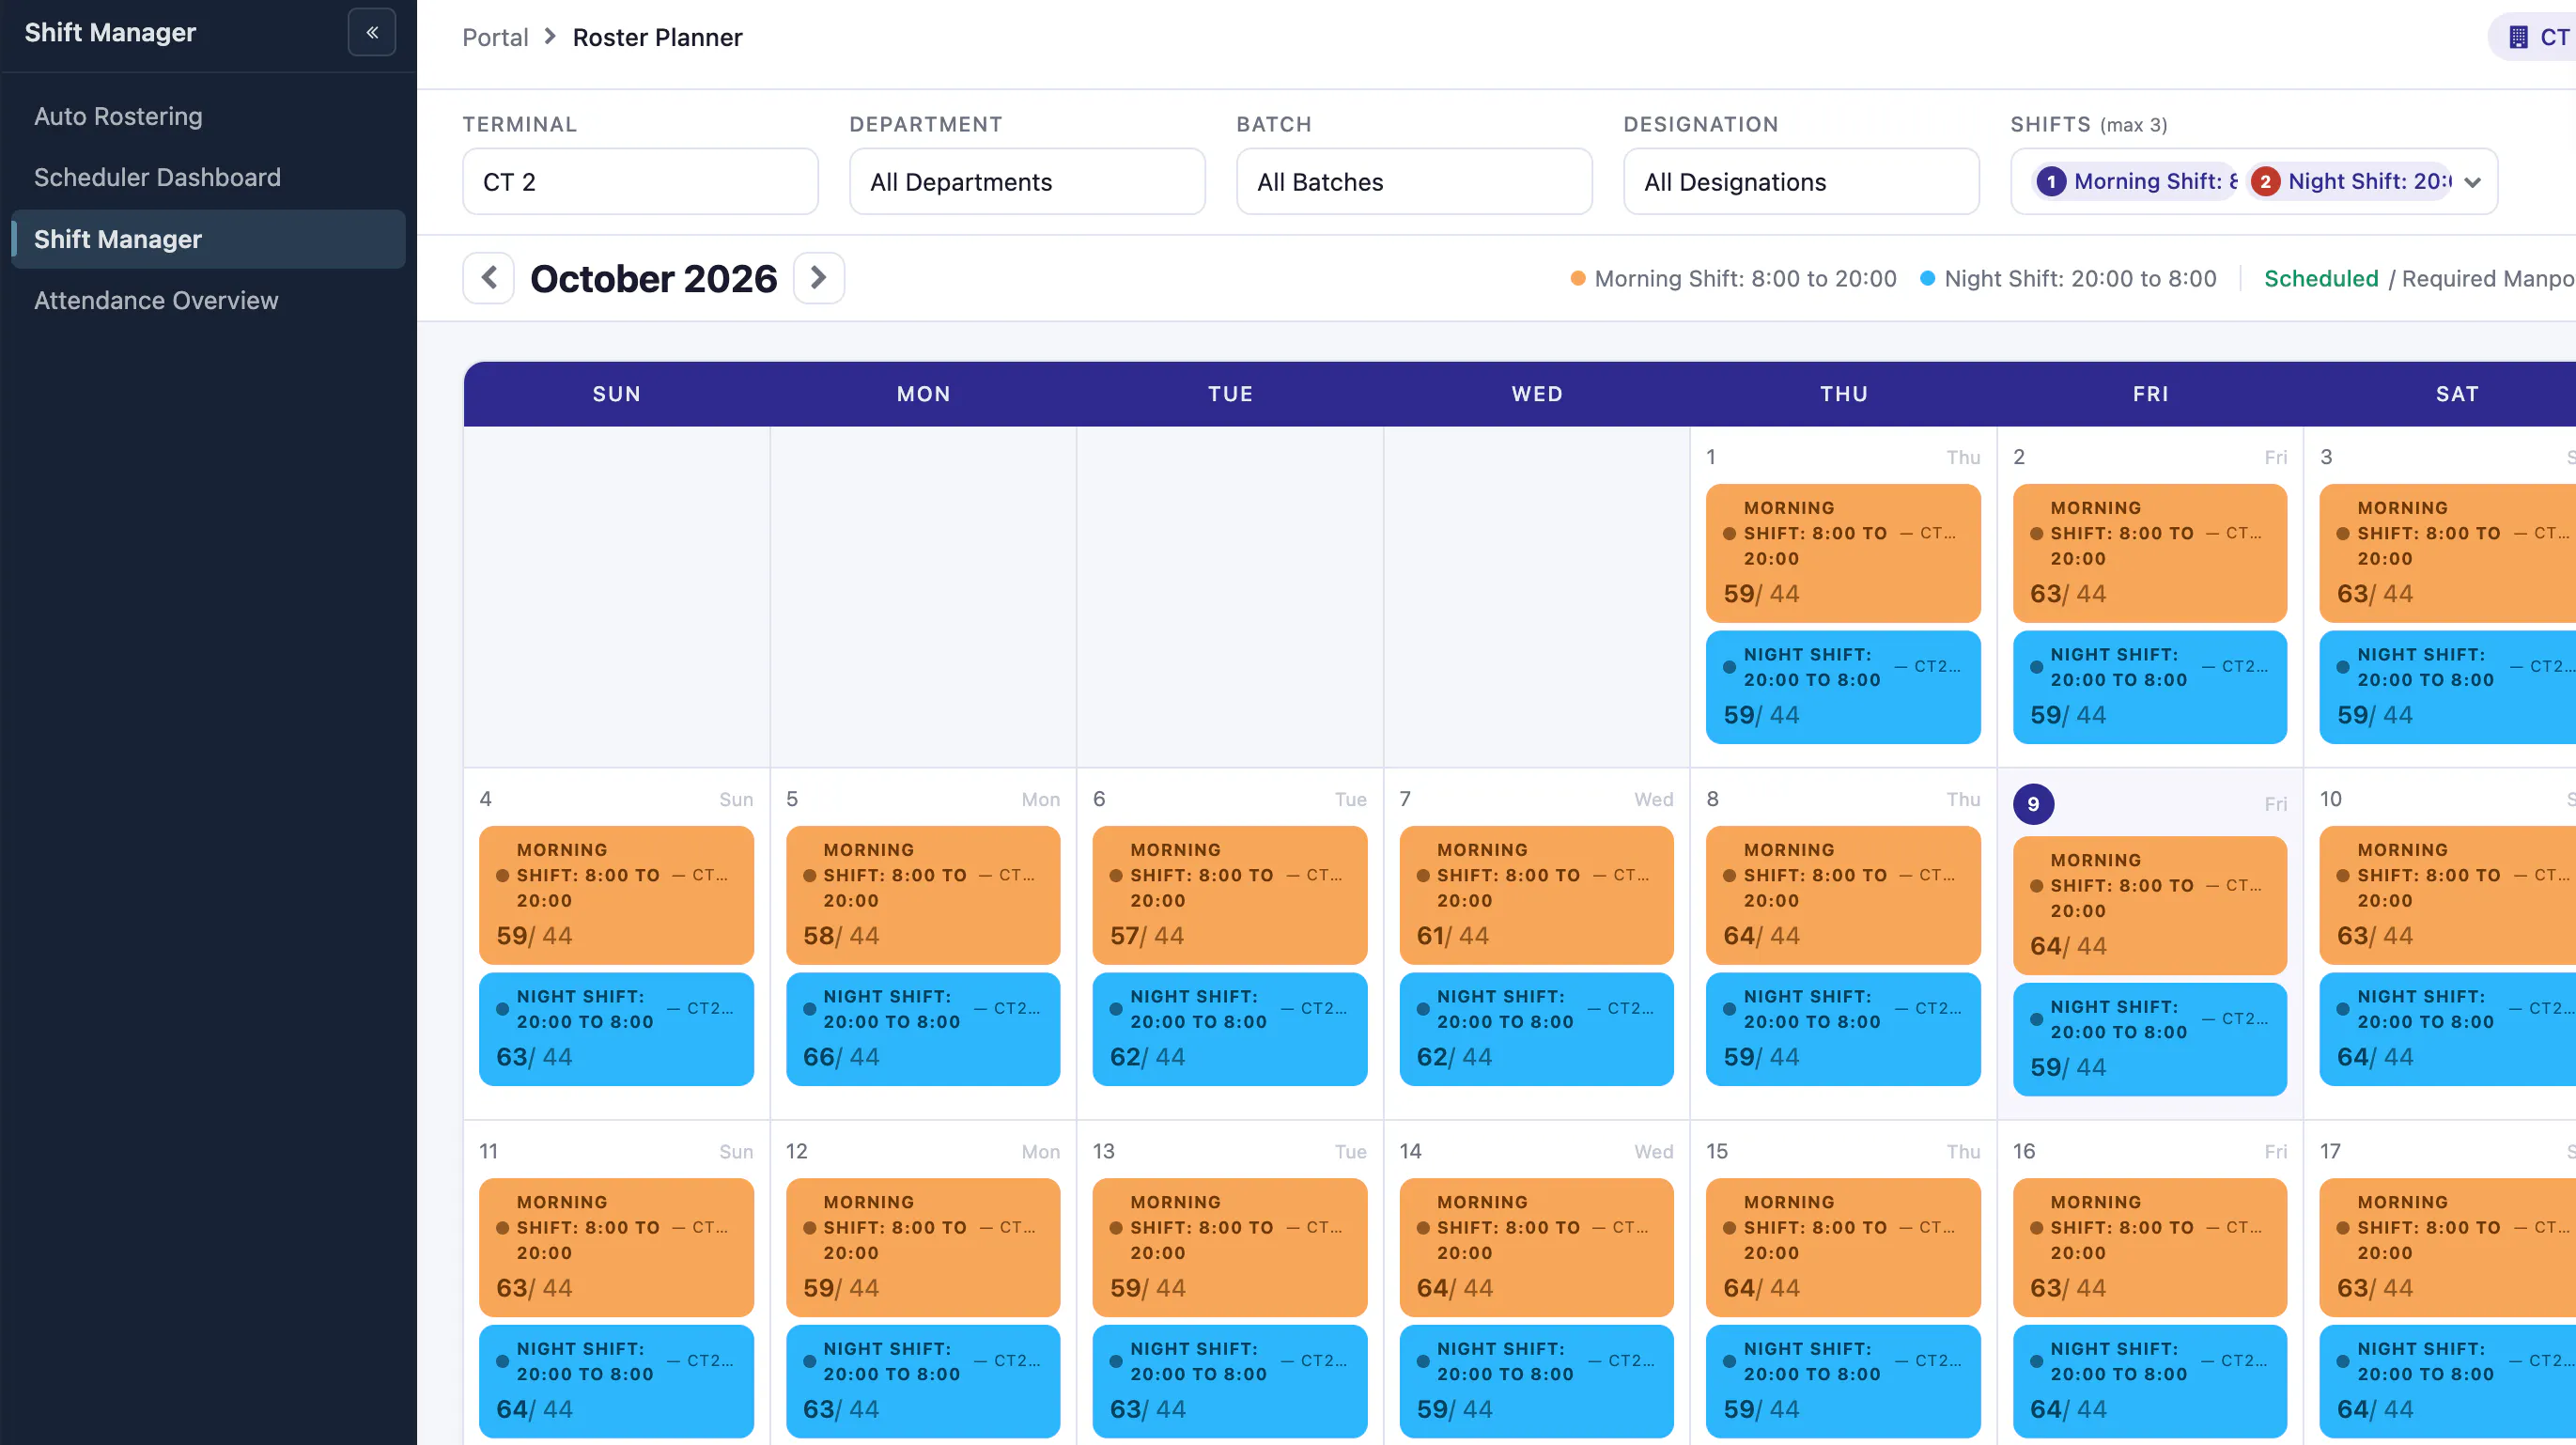Screen dimensions: 2576x1445
Task: Click the breadcrumb chevron after Portal
Action: coord(549,37)
